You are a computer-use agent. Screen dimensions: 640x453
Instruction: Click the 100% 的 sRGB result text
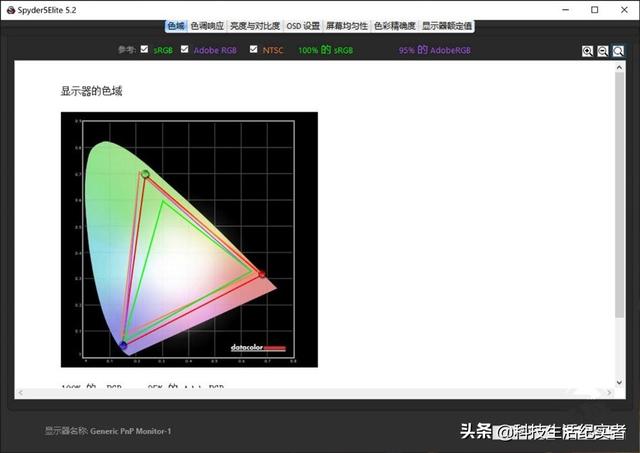325,50
